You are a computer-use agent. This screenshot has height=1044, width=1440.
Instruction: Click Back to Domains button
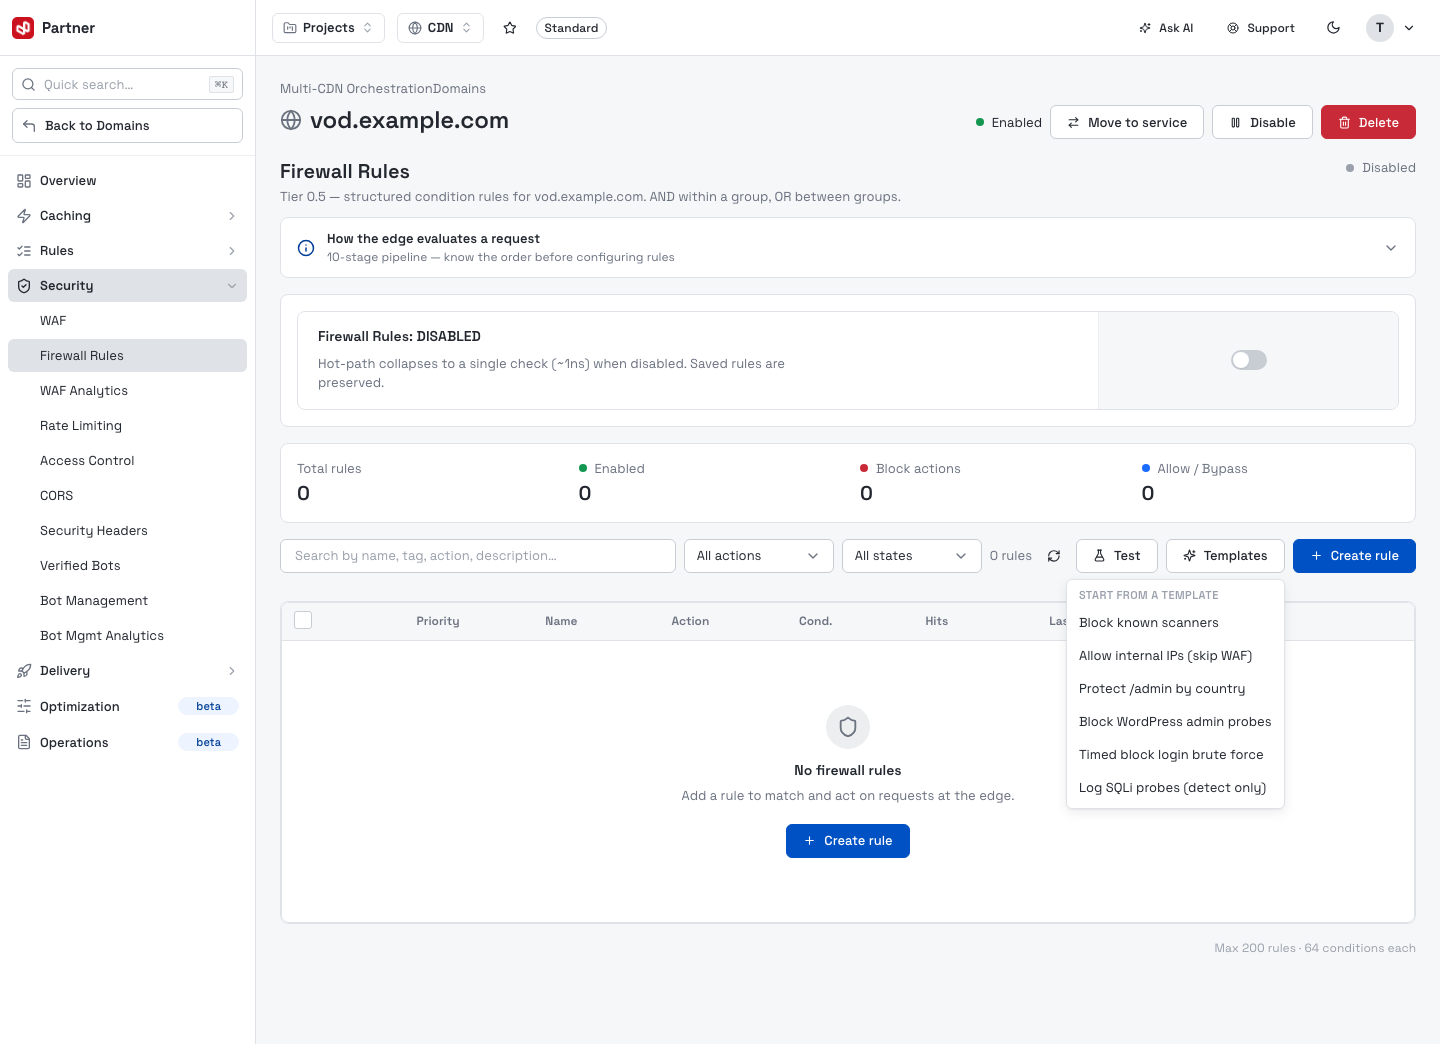127,126
